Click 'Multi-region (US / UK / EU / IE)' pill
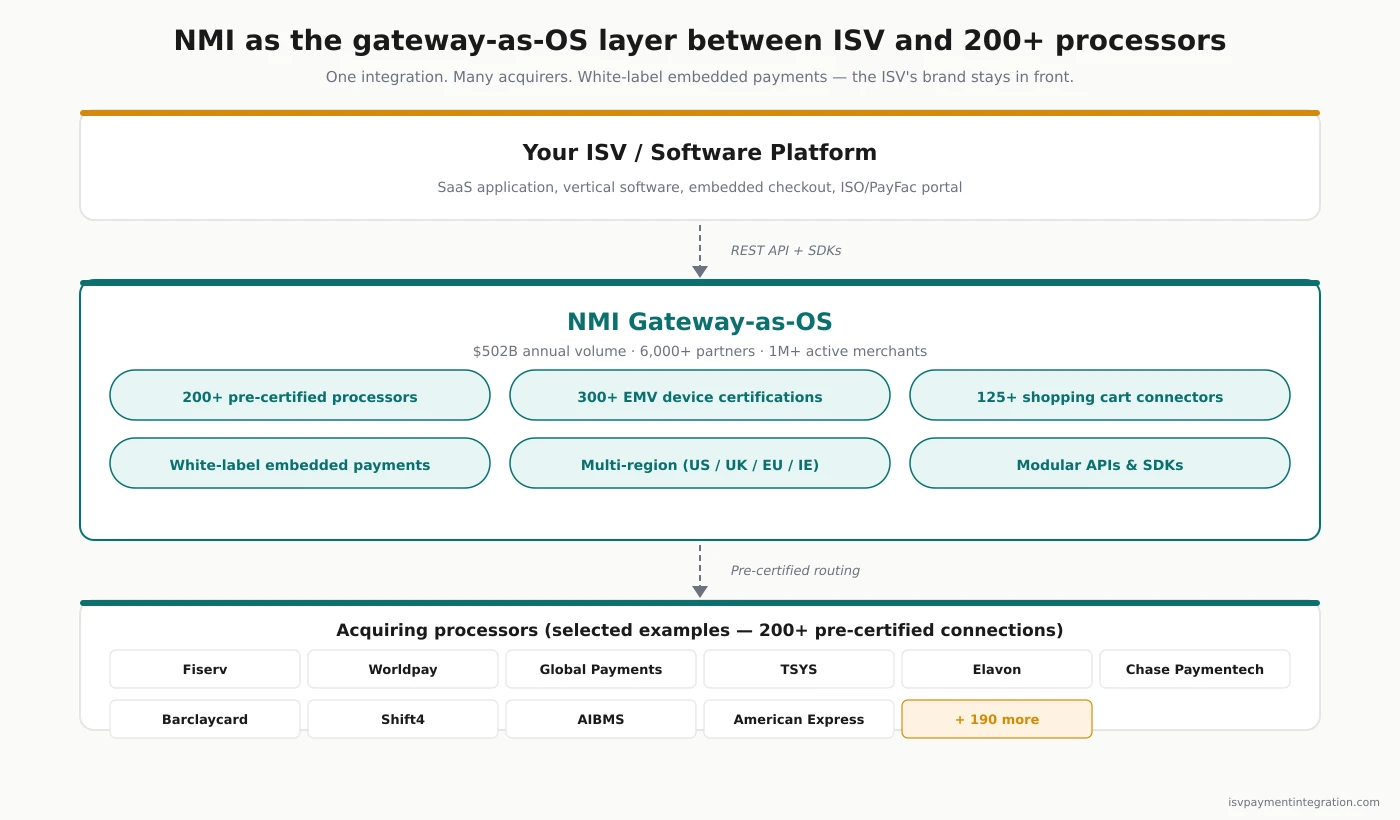This screenshot has height=820, width=1400. point(700,463)
